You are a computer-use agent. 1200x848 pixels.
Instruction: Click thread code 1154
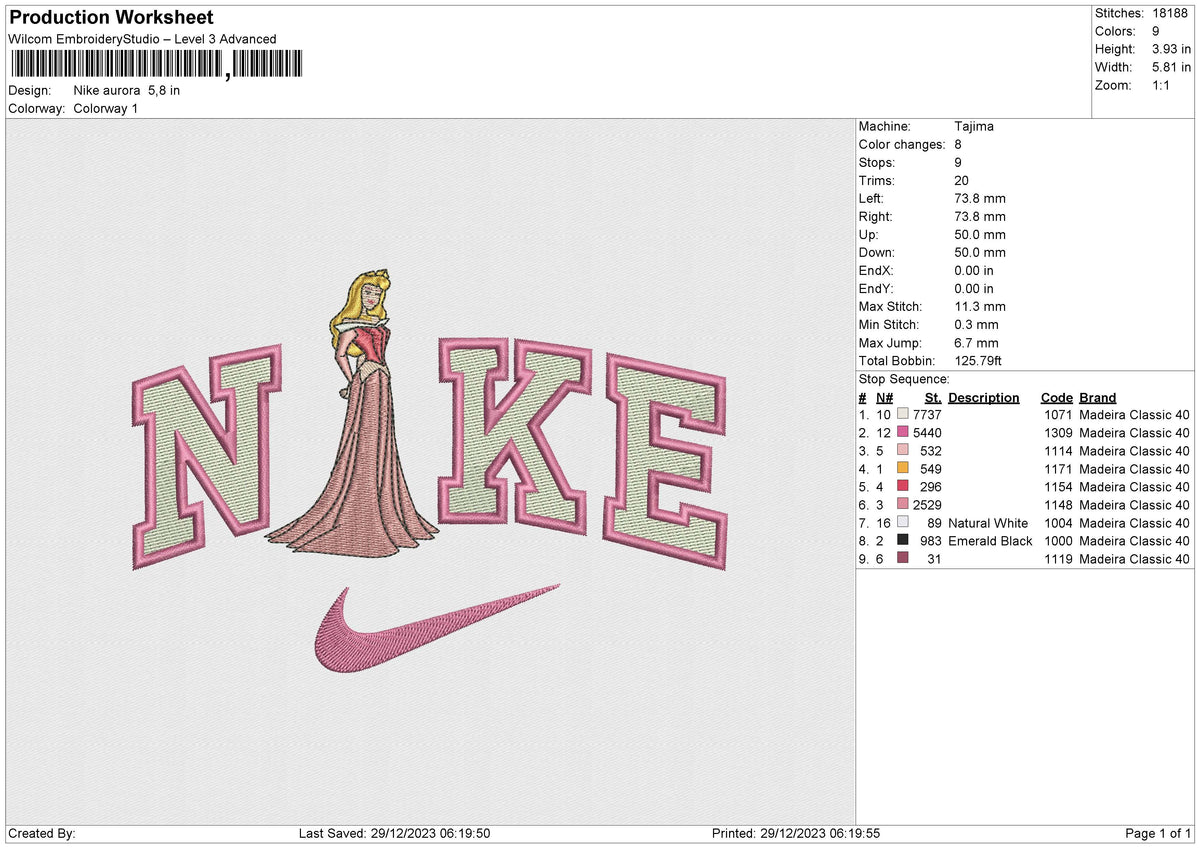tap(1058, 486)
